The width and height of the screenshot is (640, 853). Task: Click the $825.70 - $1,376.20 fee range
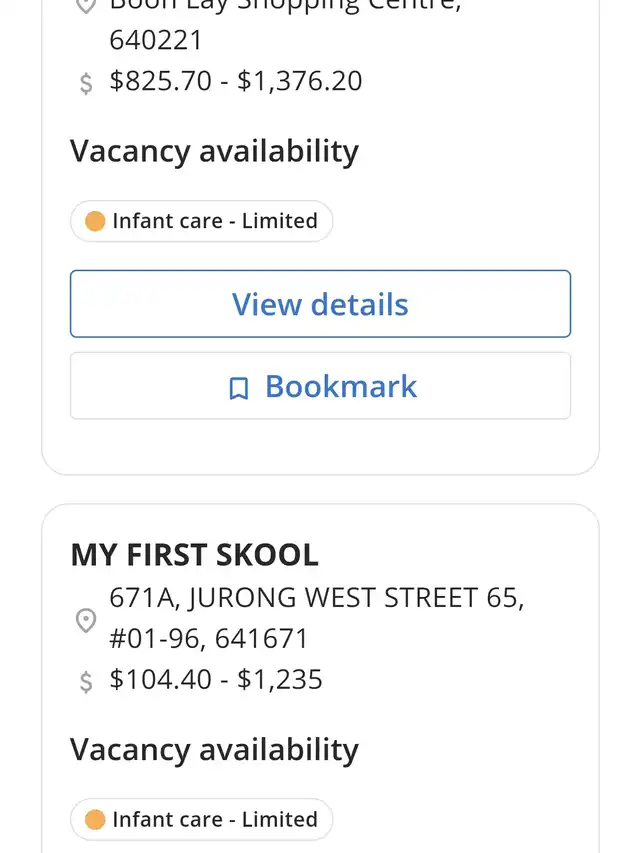235,81
